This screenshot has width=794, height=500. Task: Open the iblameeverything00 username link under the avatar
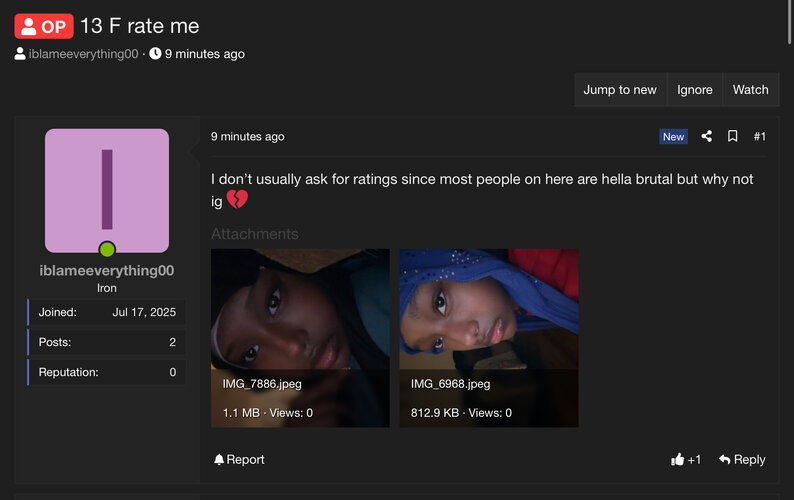pos(107,271)
